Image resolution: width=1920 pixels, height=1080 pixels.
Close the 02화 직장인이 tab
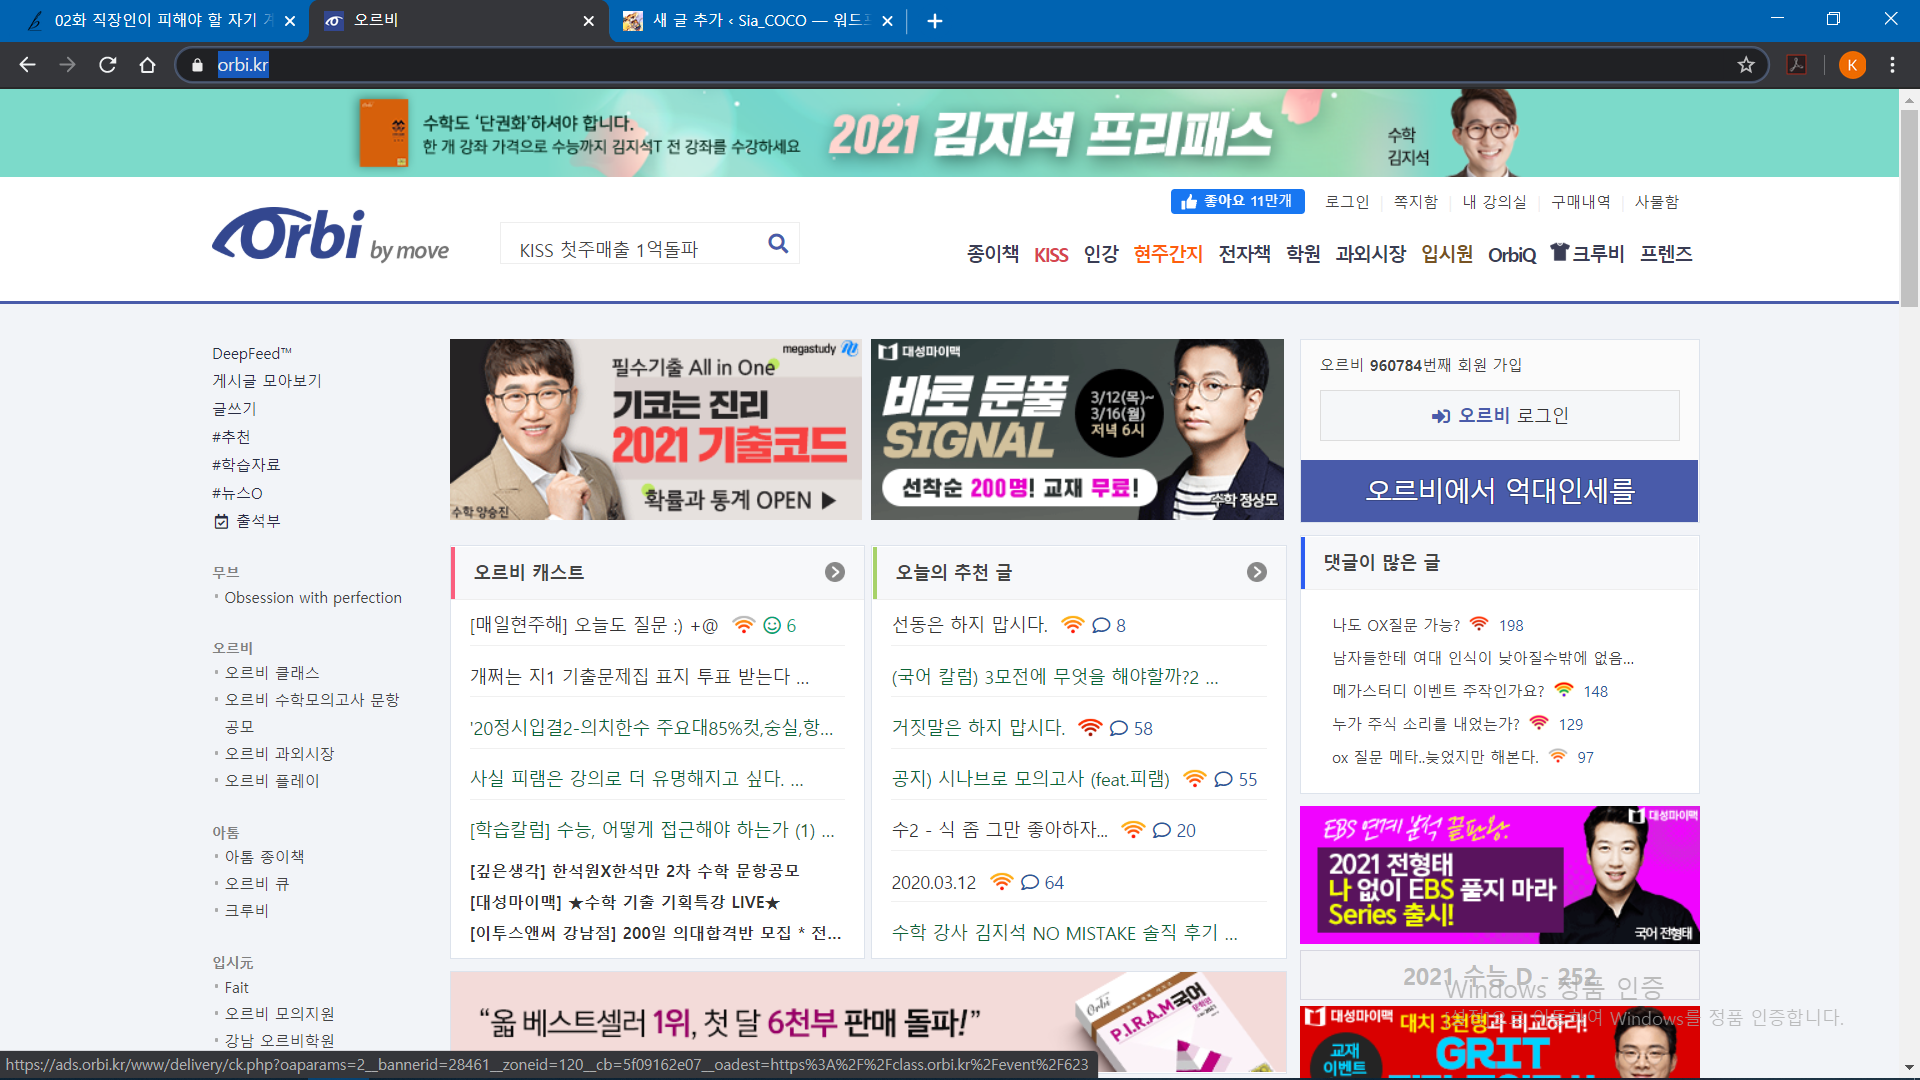click(x=290, y=21)
